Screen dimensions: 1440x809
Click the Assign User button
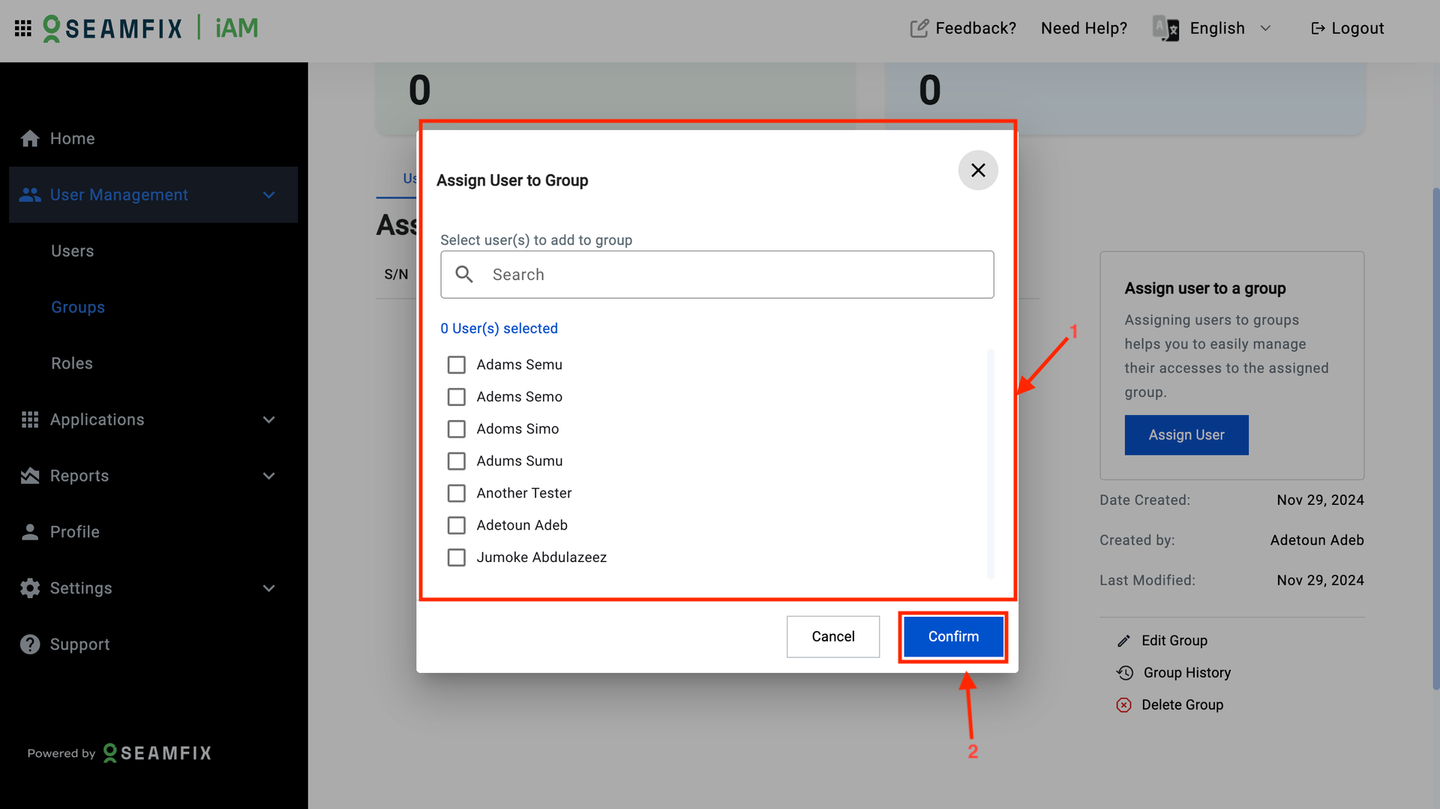pyautogui.click(x=1186, y=435)
